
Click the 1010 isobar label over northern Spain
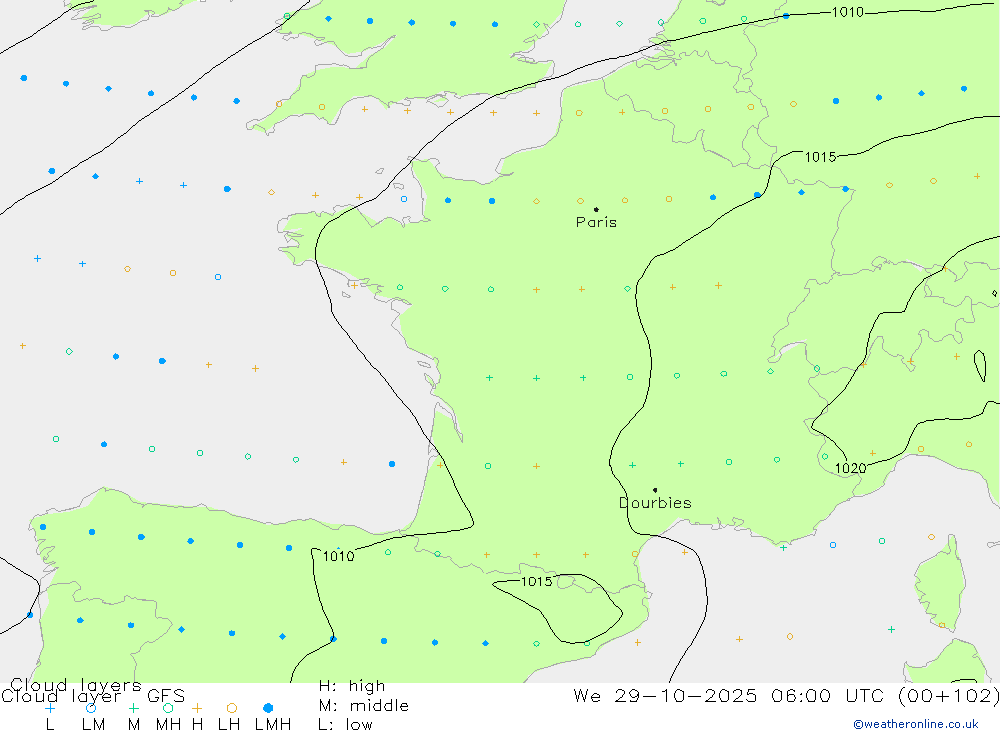point(339,556)
